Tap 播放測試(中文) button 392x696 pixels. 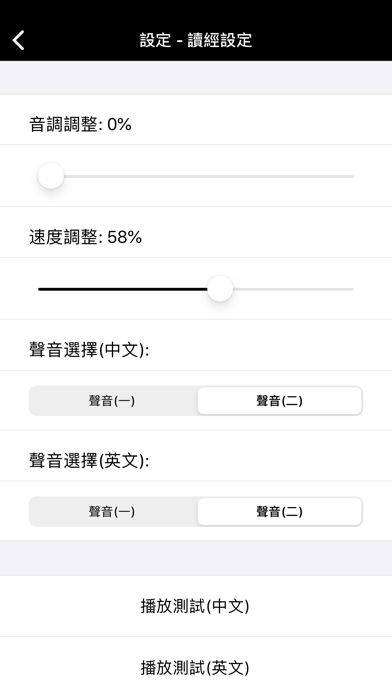(196, 606)
